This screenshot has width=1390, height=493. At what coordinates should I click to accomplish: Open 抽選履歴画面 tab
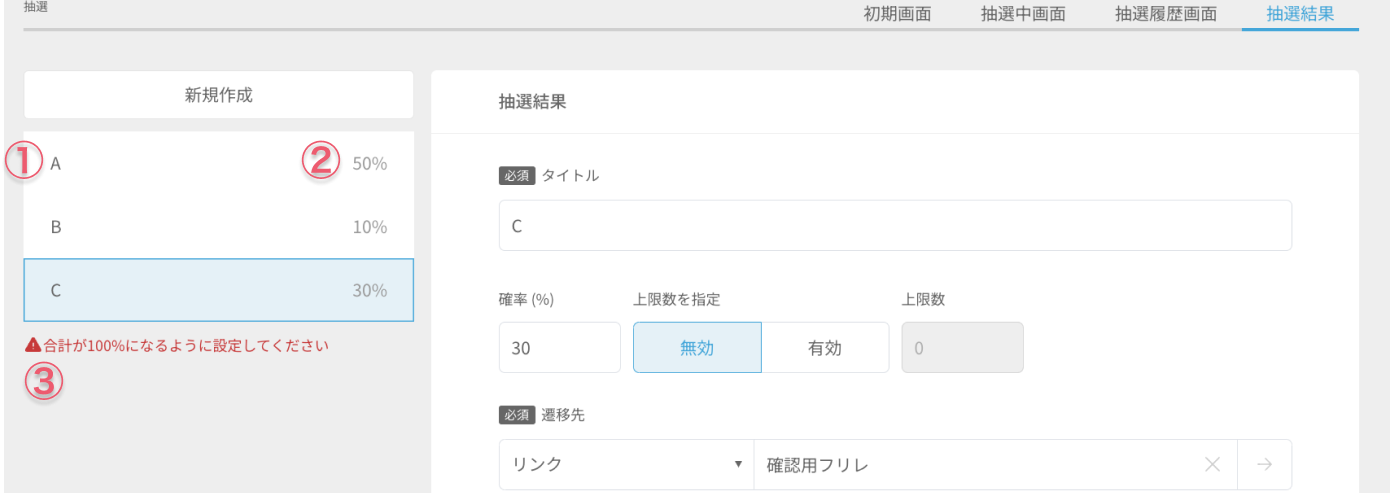pyautogui.click(x=1166, y=15)
